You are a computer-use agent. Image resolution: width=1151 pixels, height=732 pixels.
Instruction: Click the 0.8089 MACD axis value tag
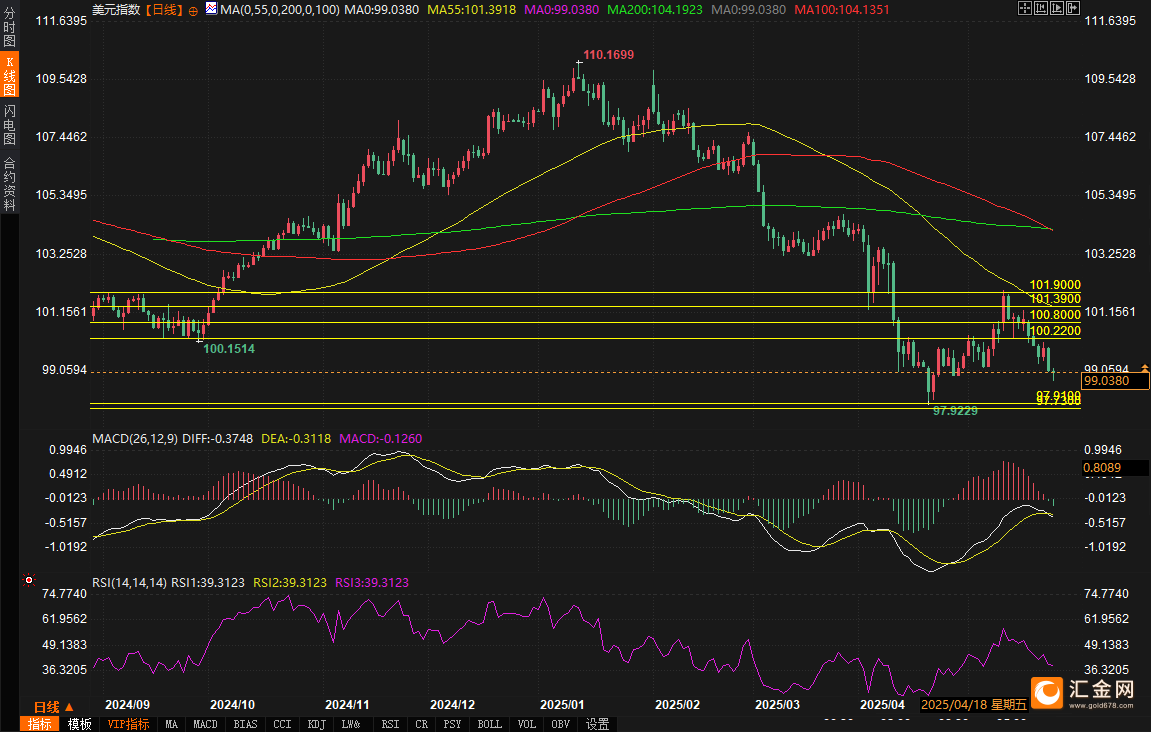1115,468
